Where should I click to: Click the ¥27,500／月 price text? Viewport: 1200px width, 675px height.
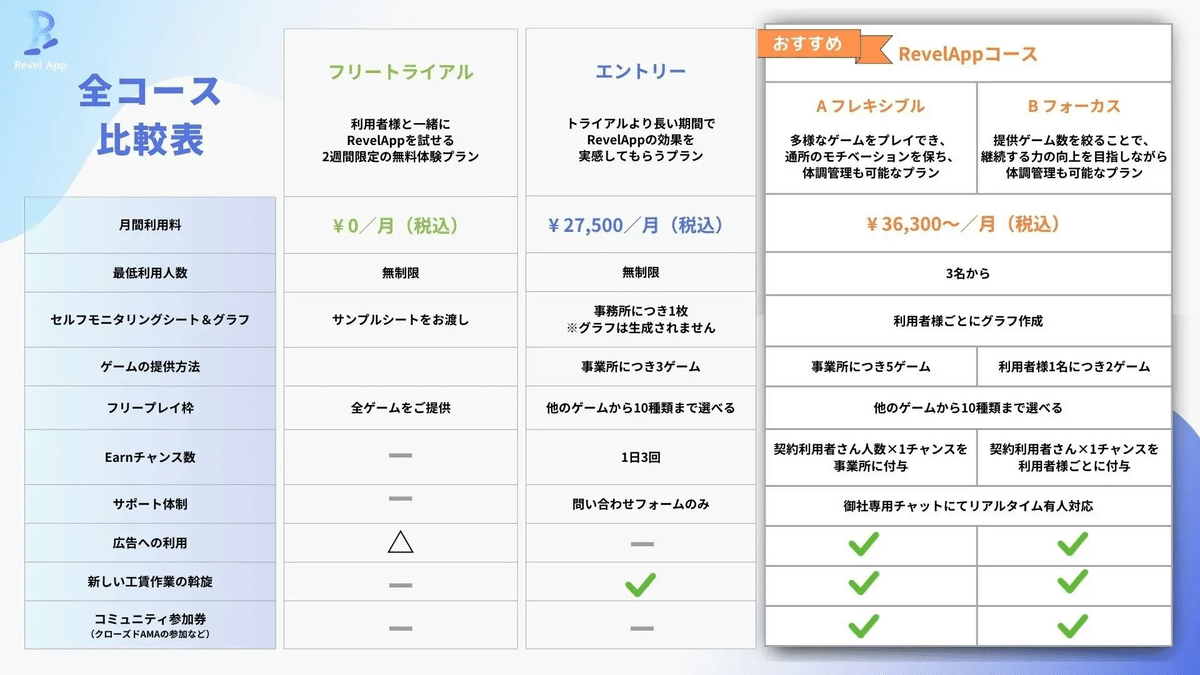[x=640, y=225]
